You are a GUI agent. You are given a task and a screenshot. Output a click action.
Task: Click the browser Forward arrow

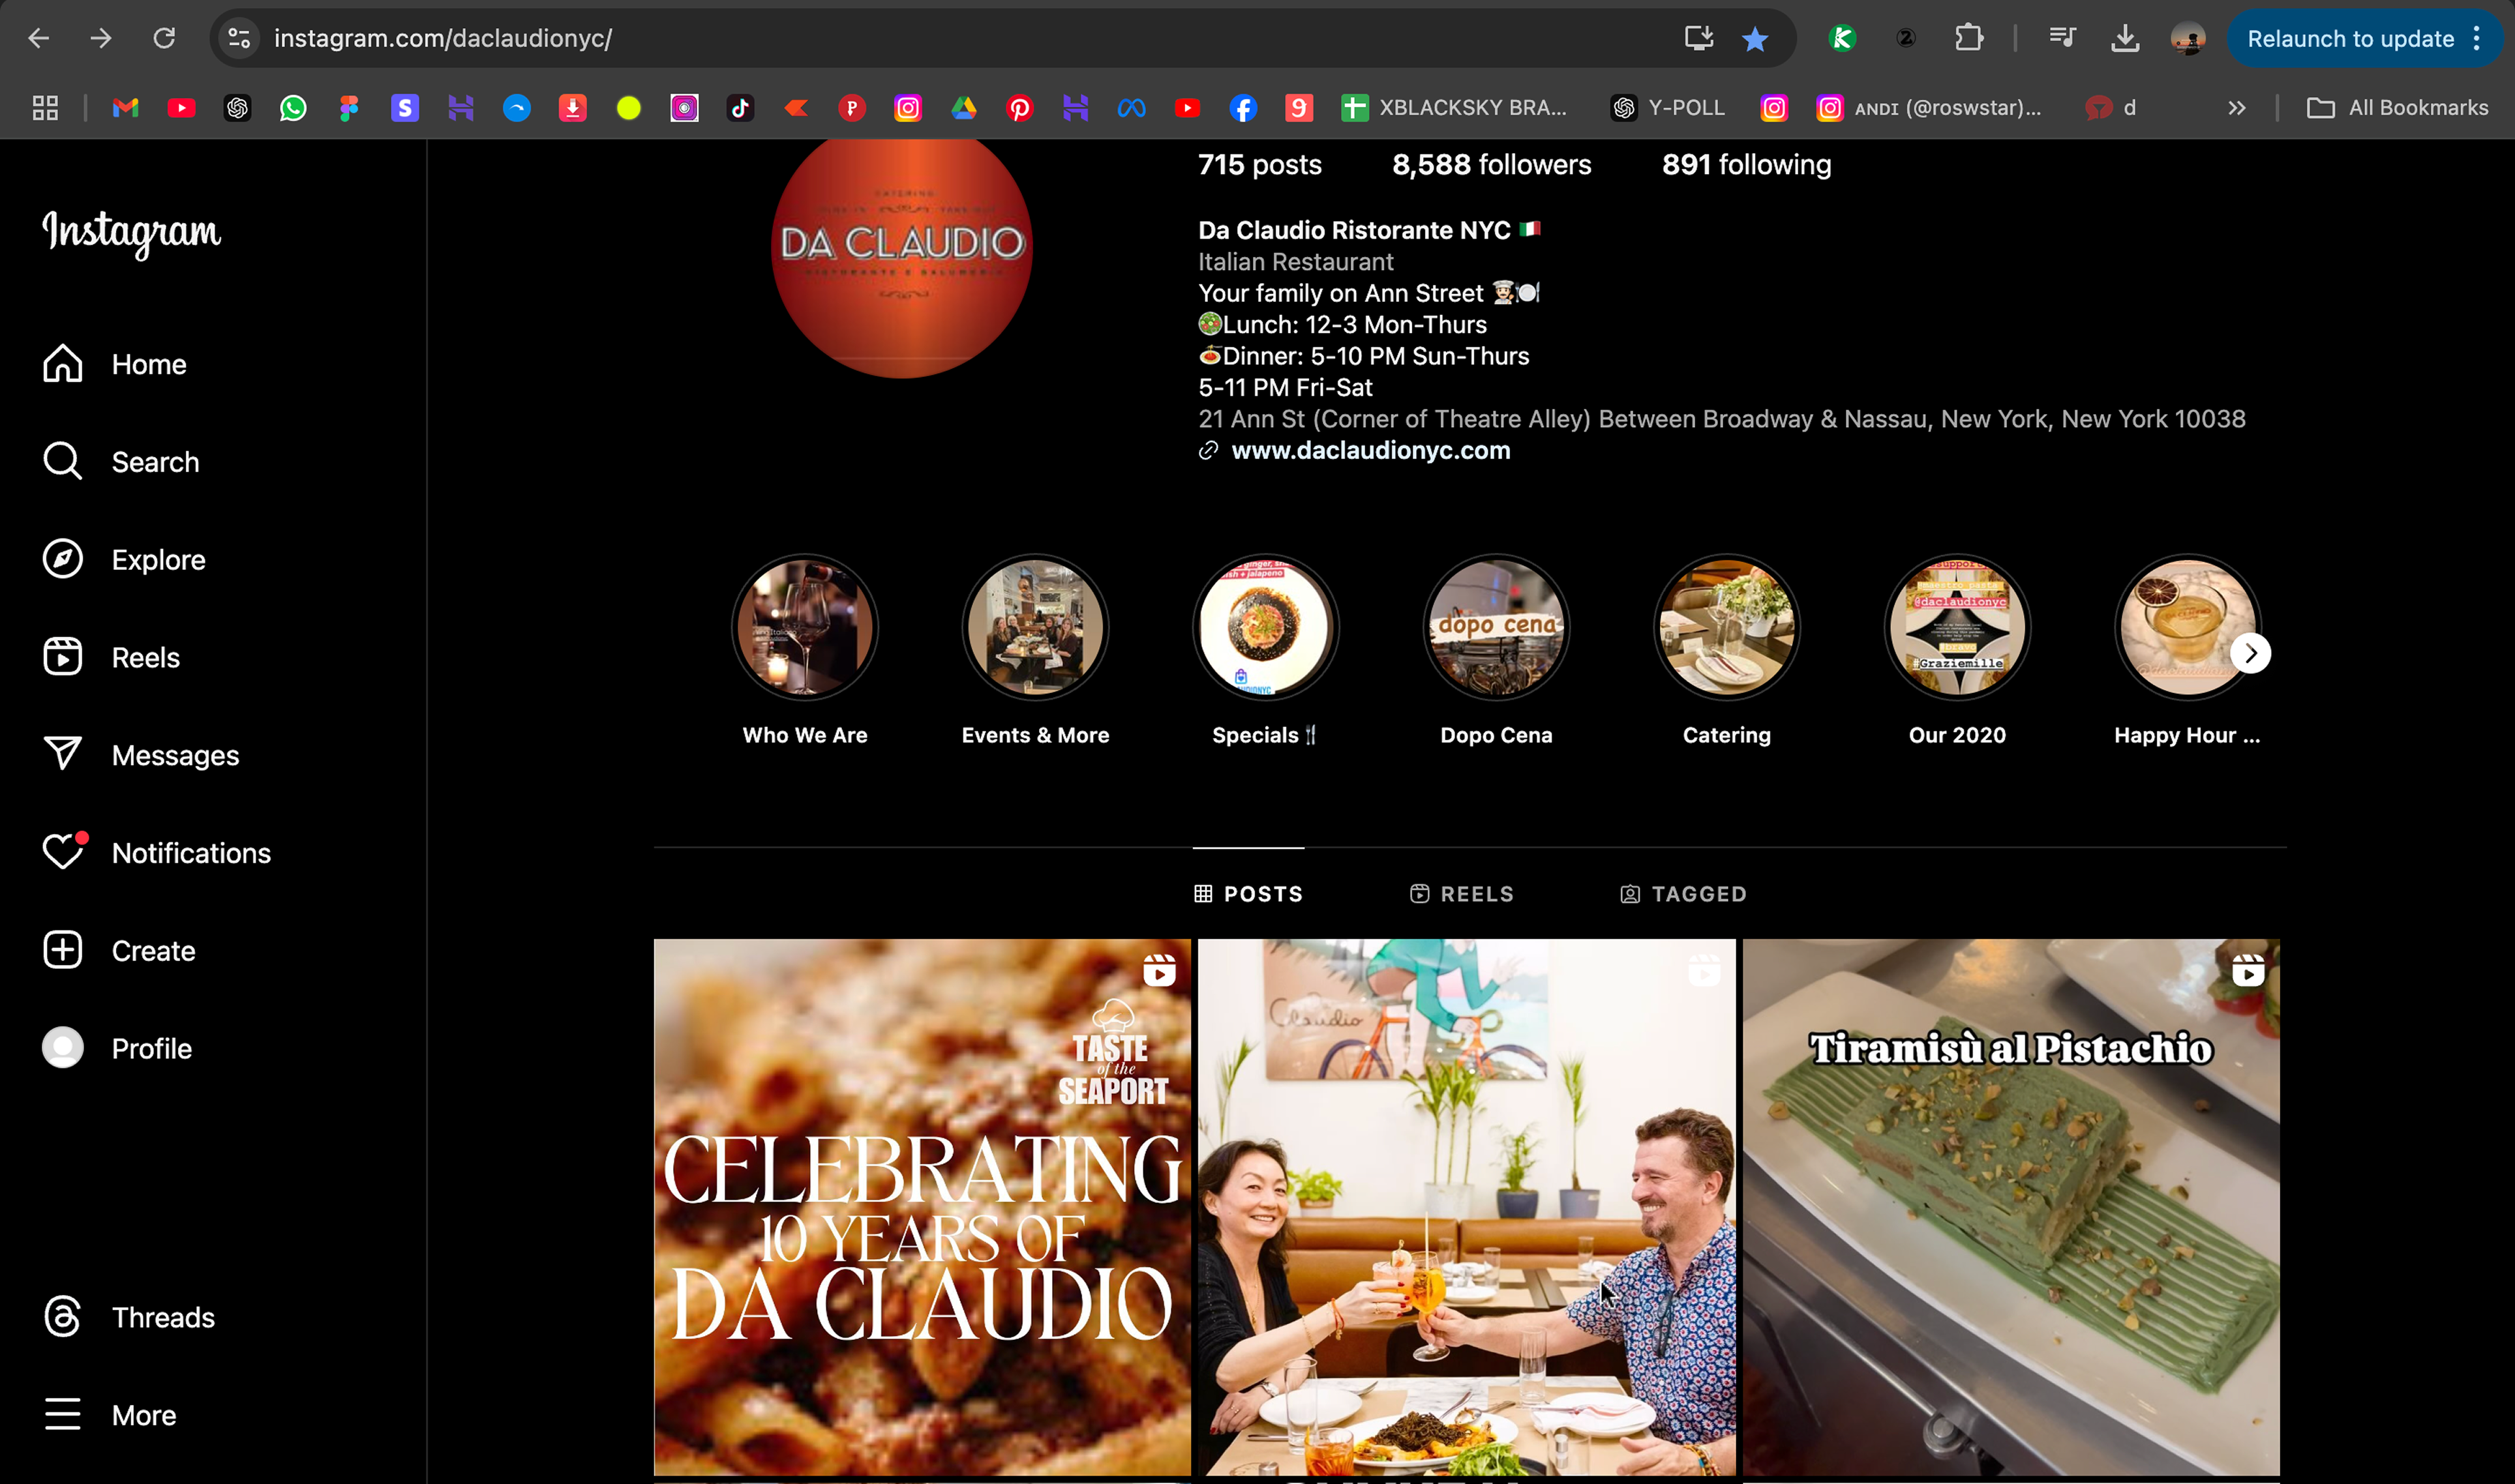101,38
